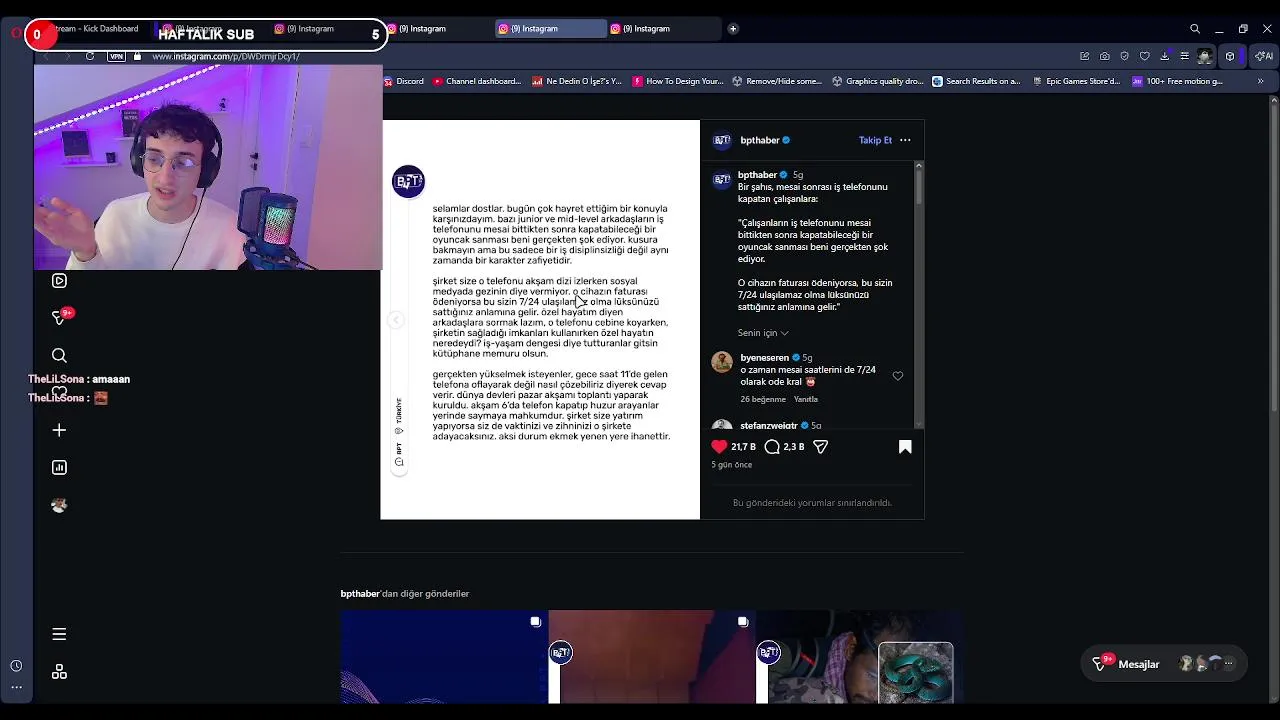Open the Graphics quality dro bookmark
1280x720 pixels.
pyautogui.click(x=878, y=81)
